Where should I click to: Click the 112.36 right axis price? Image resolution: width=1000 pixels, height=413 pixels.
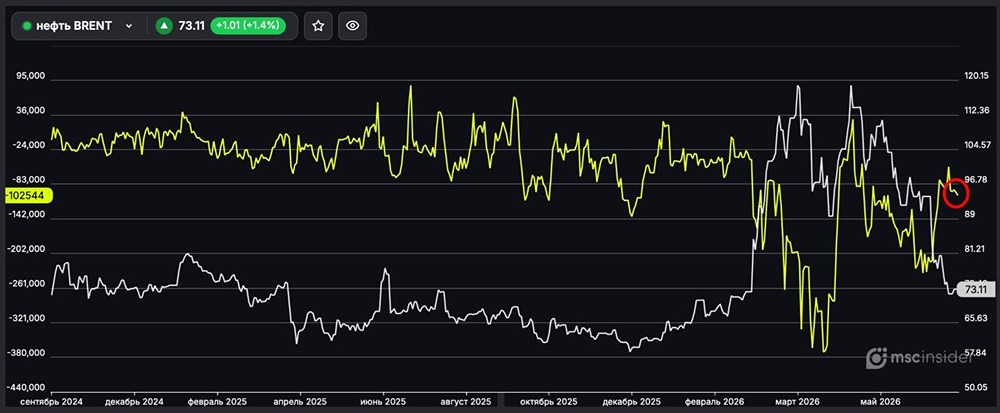tap(976, 111)
